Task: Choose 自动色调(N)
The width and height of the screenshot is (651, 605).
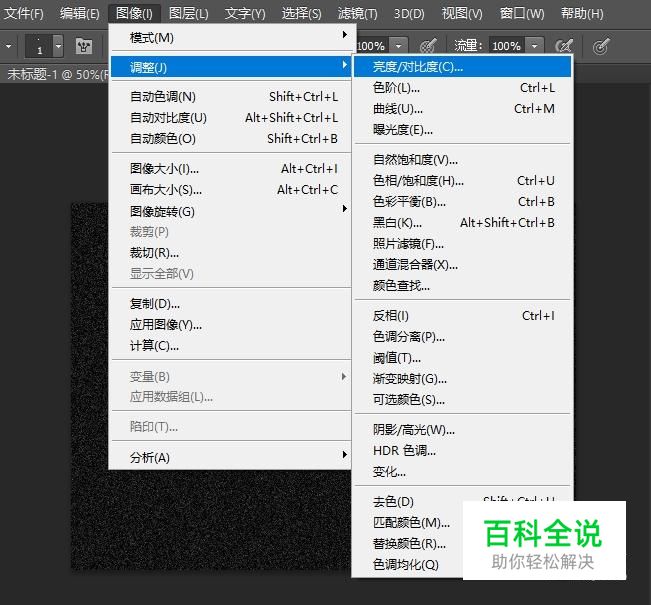Action: tap(232, 97)
